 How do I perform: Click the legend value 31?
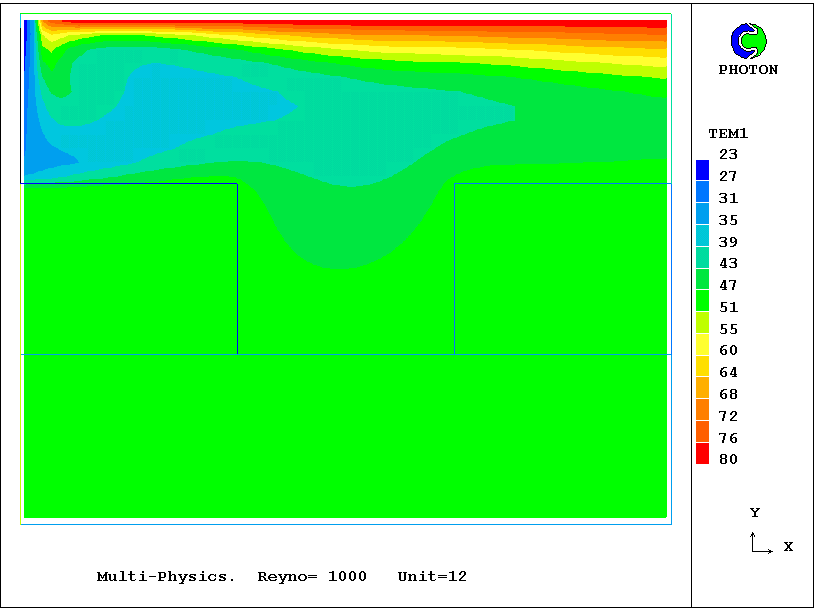point(728,198)
